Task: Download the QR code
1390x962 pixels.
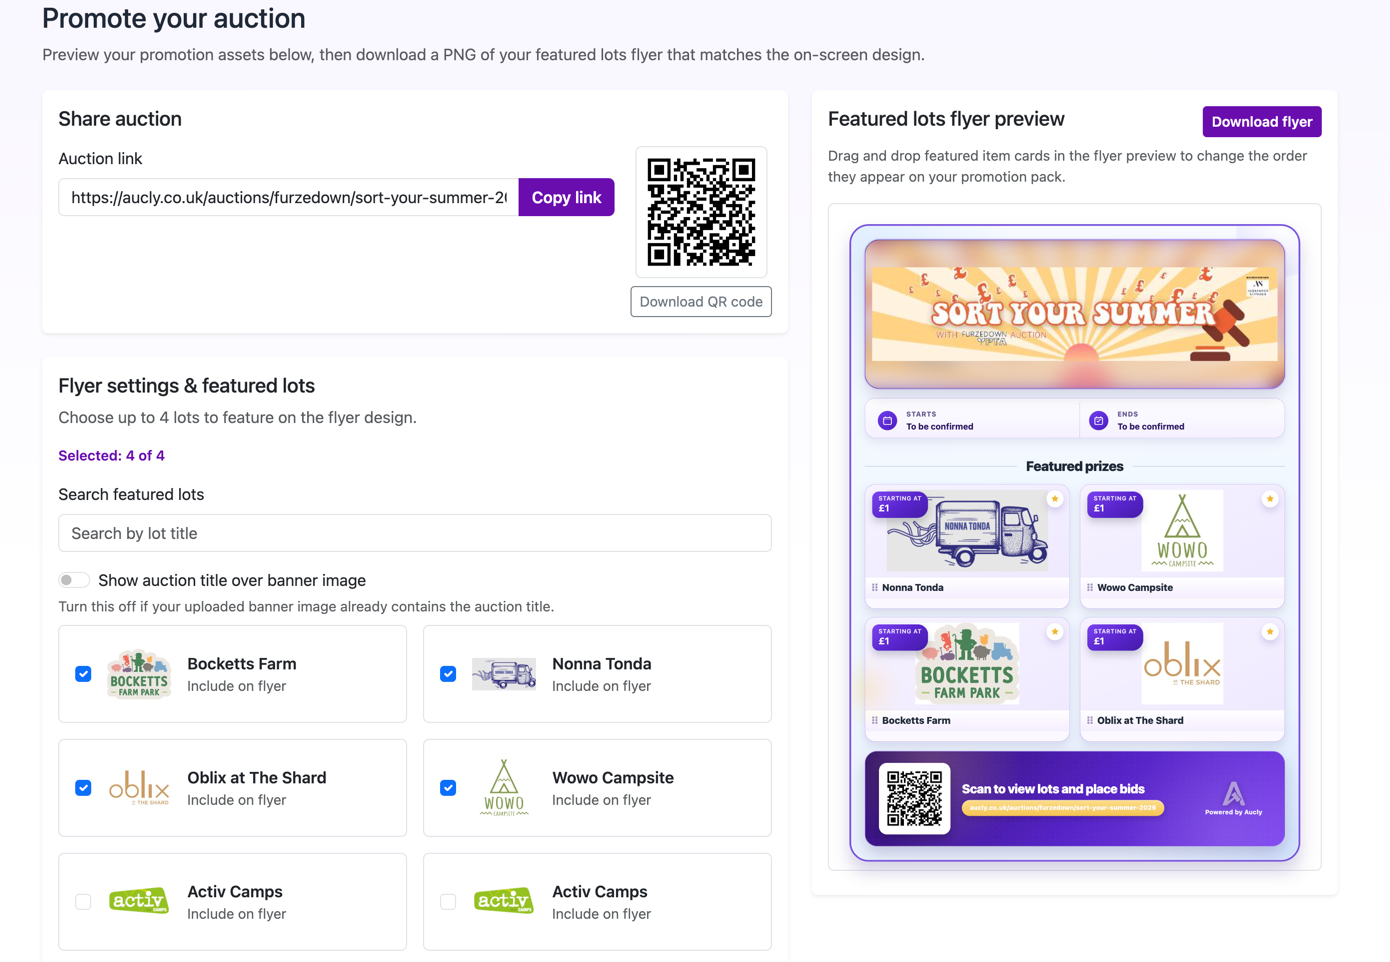Action: click(x=701, y=302)
